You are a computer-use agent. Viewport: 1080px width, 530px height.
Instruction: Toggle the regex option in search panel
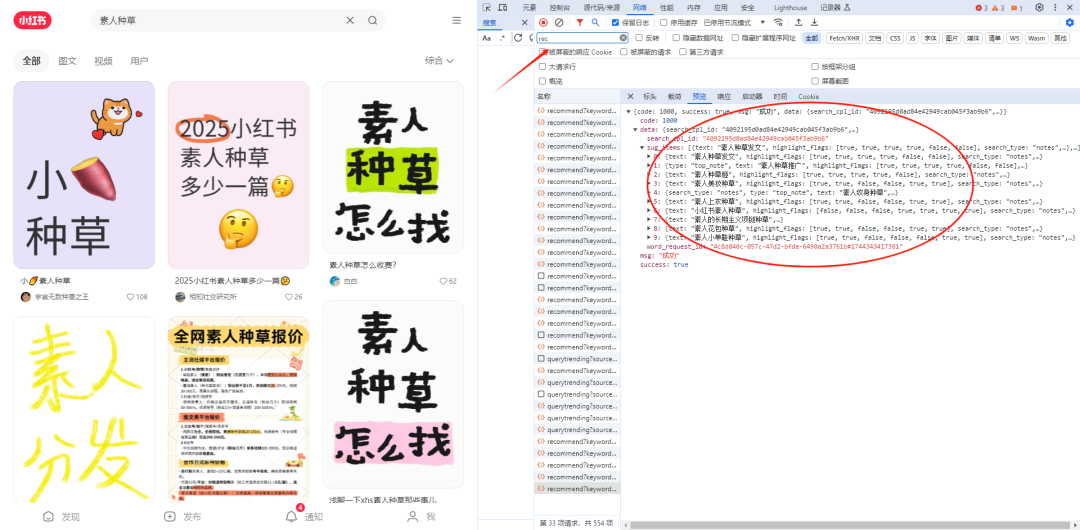tap(502, 38)
